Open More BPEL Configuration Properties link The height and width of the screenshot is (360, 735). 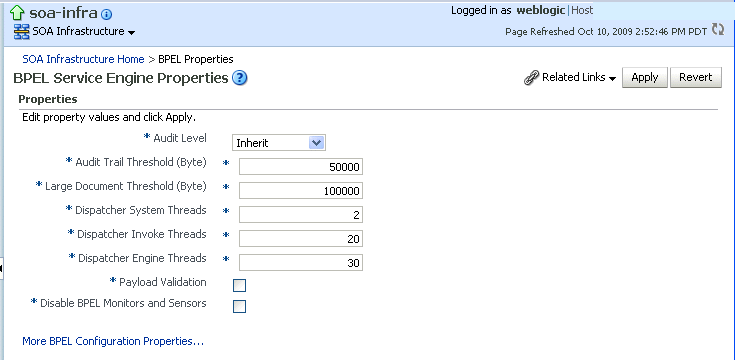[x=113, y=341]
